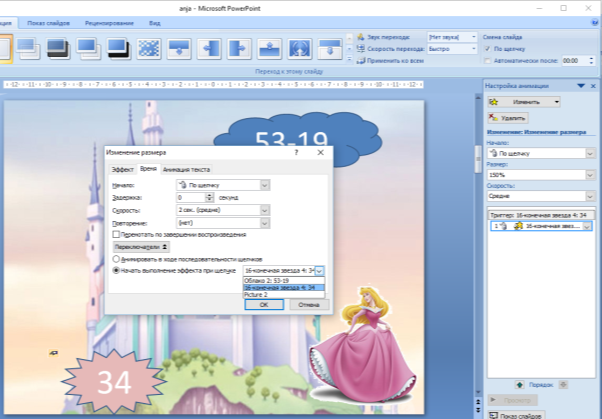This screenshot has width=602, height=419.
Task: Select the star animation effect list item
Action: 541,226
